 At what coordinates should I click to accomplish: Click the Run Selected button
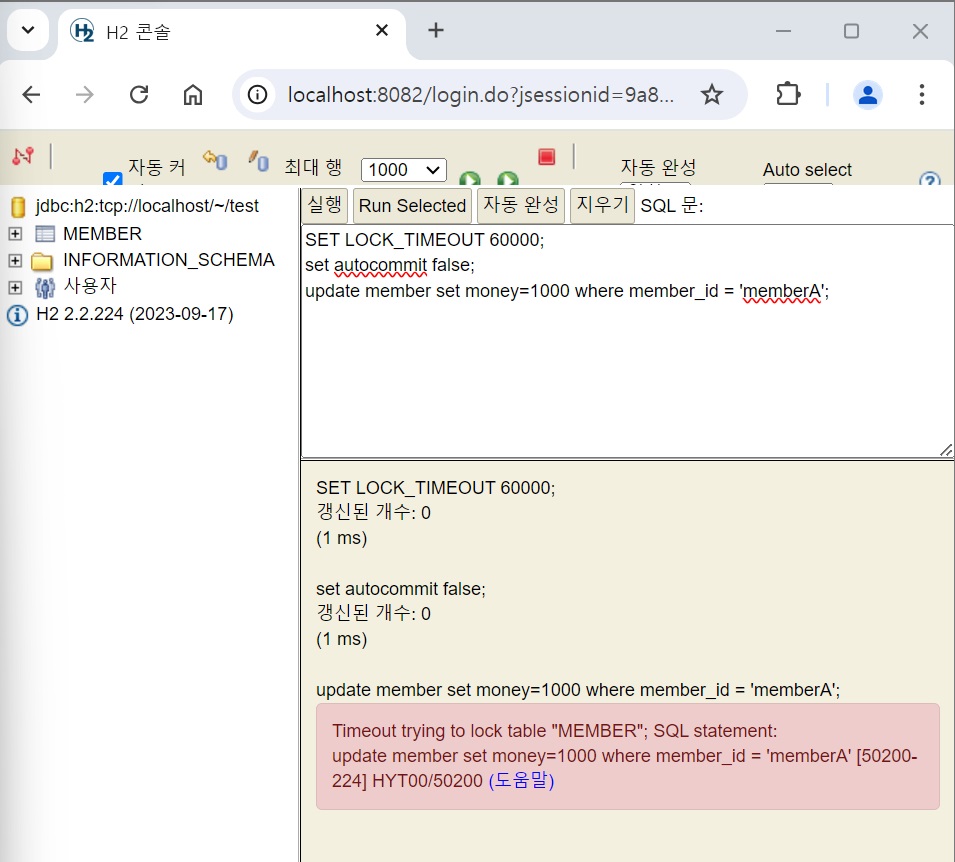tap(412, 205)
